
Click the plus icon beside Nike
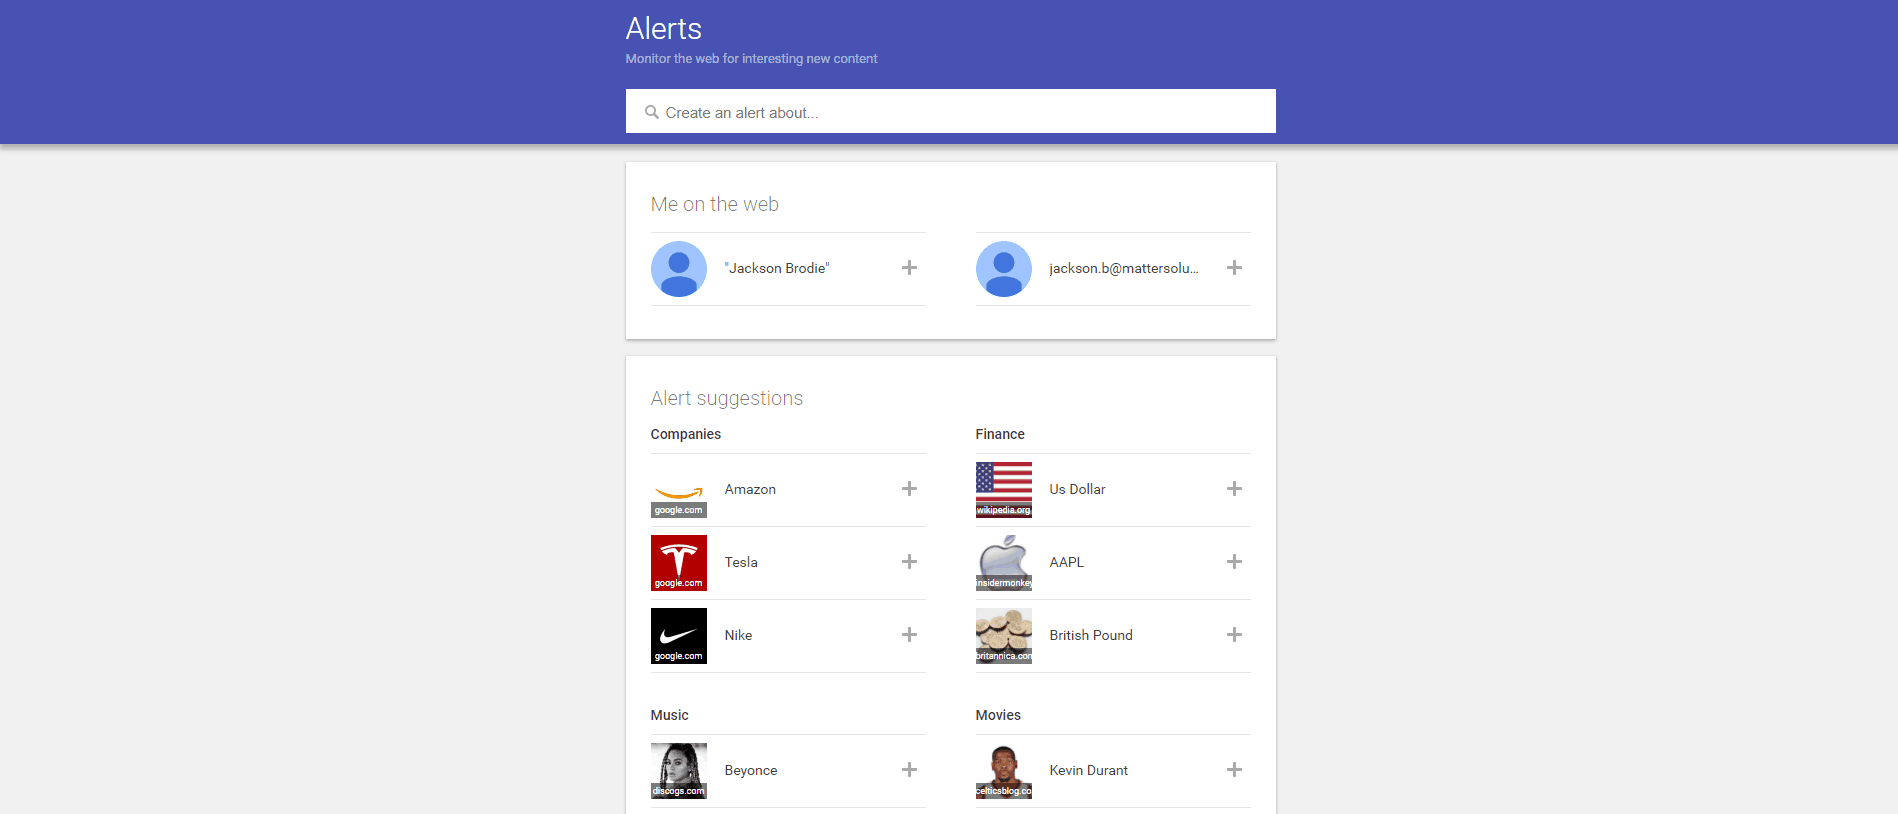[909, 635]
